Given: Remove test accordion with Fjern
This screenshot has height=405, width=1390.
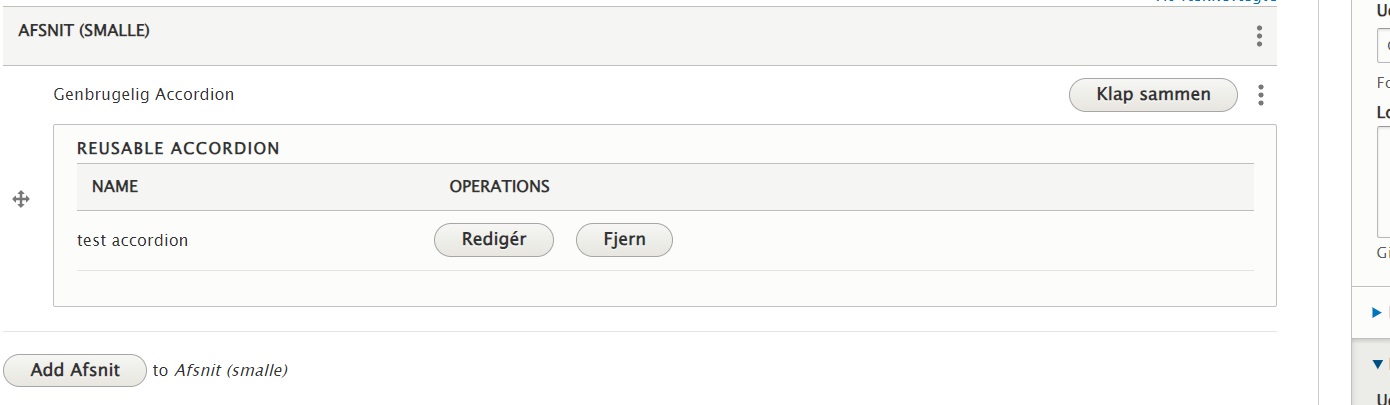Looking at the screenshot, I should pos(624,240).
